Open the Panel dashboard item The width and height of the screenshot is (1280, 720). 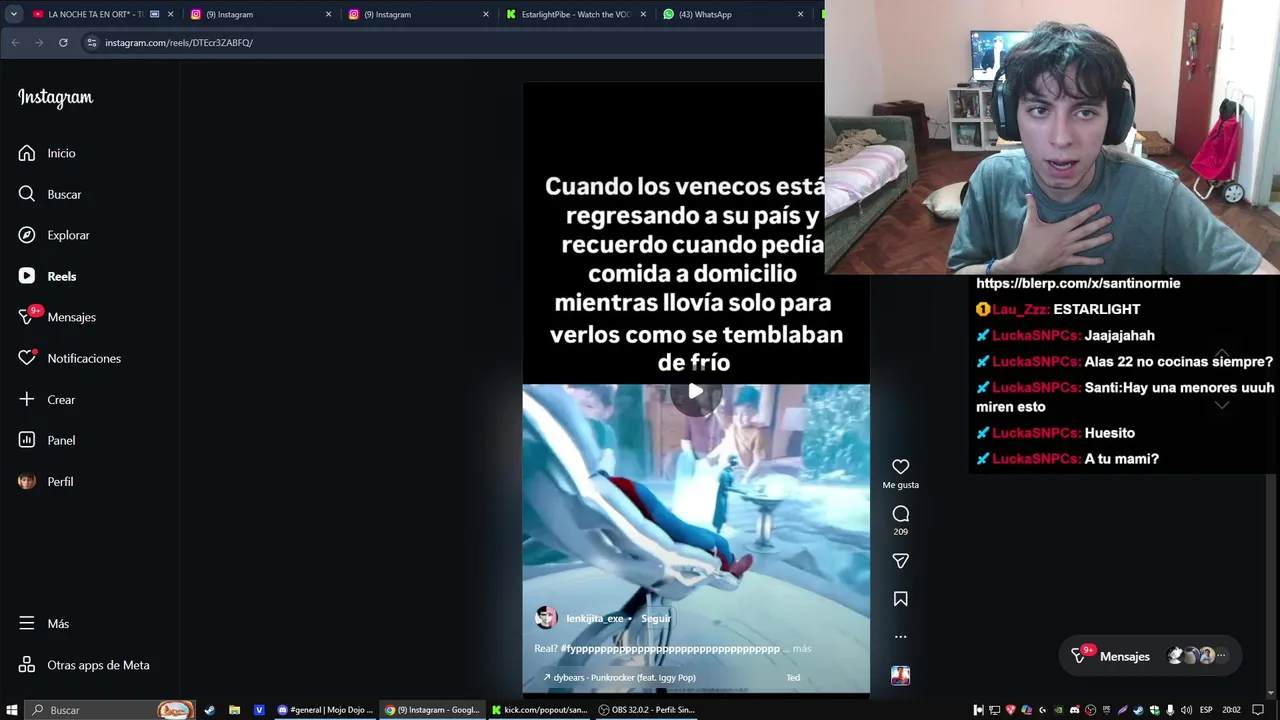[x=47, y=440]
